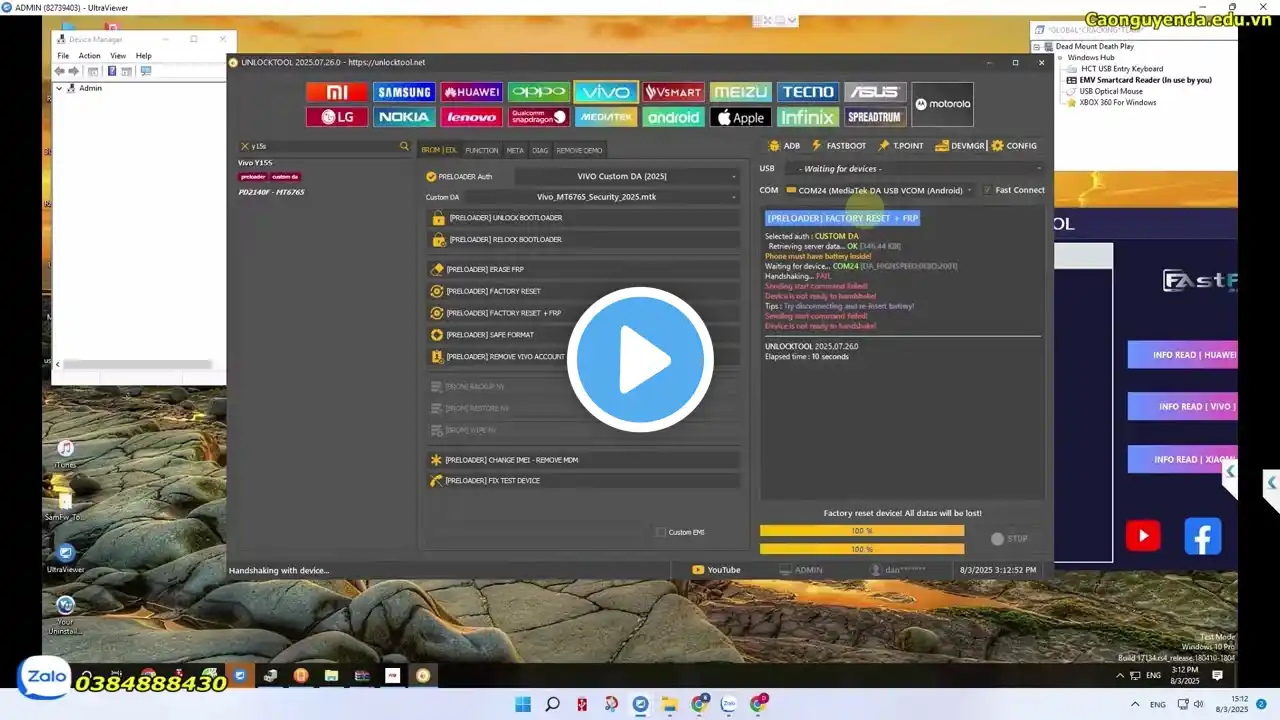Open the File menu in Device Manager
Image resolution: width=1280 pixels, height=720 pixels.
point(63,56)
